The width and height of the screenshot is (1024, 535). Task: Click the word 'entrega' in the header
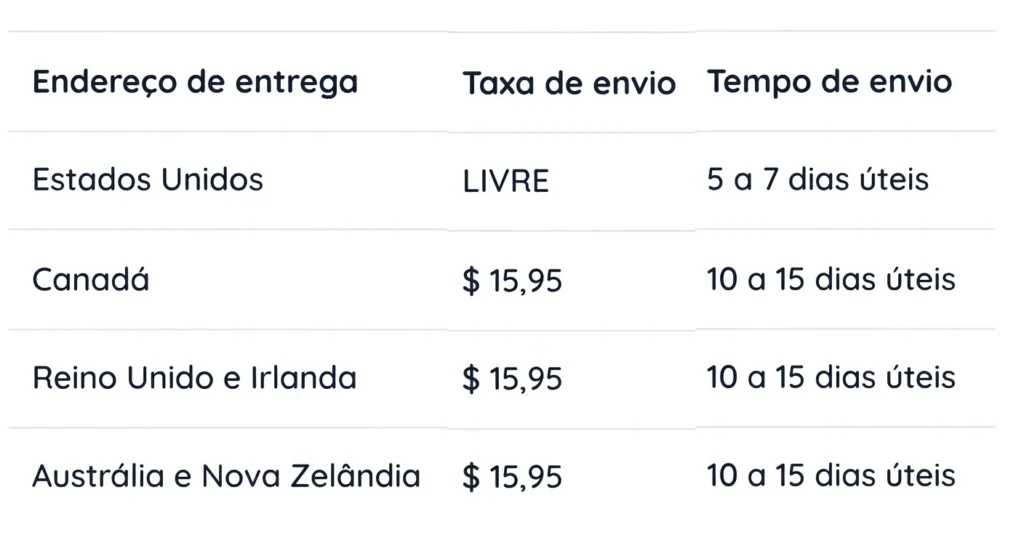pyautogui.click(x=296, y=83)
